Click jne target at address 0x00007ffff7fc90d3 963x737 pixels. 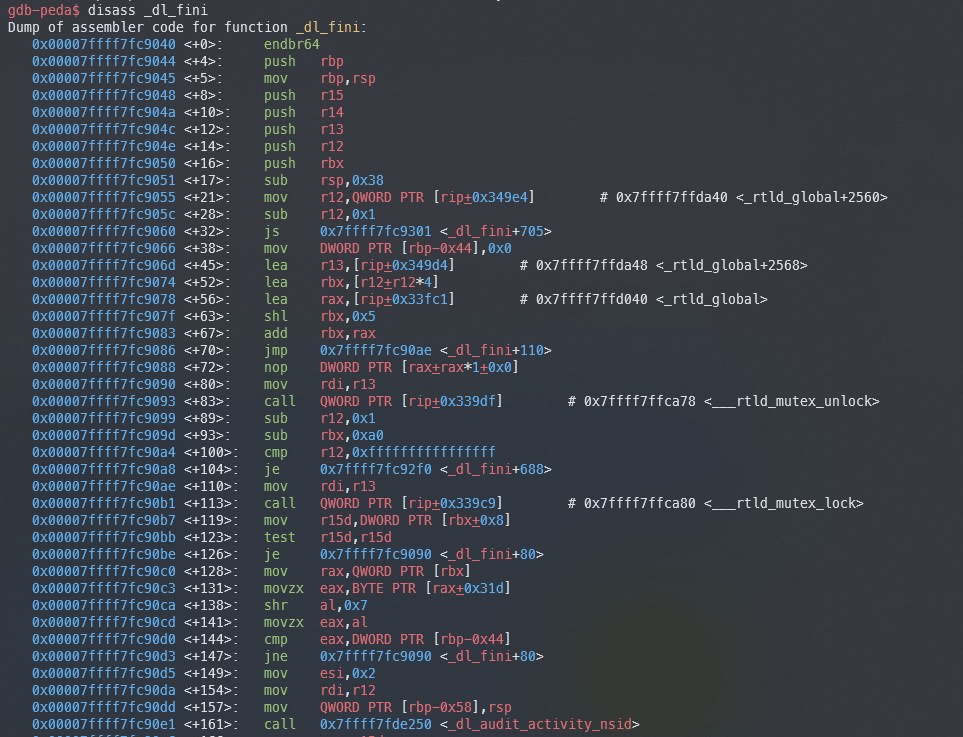(x=432, y=656)
